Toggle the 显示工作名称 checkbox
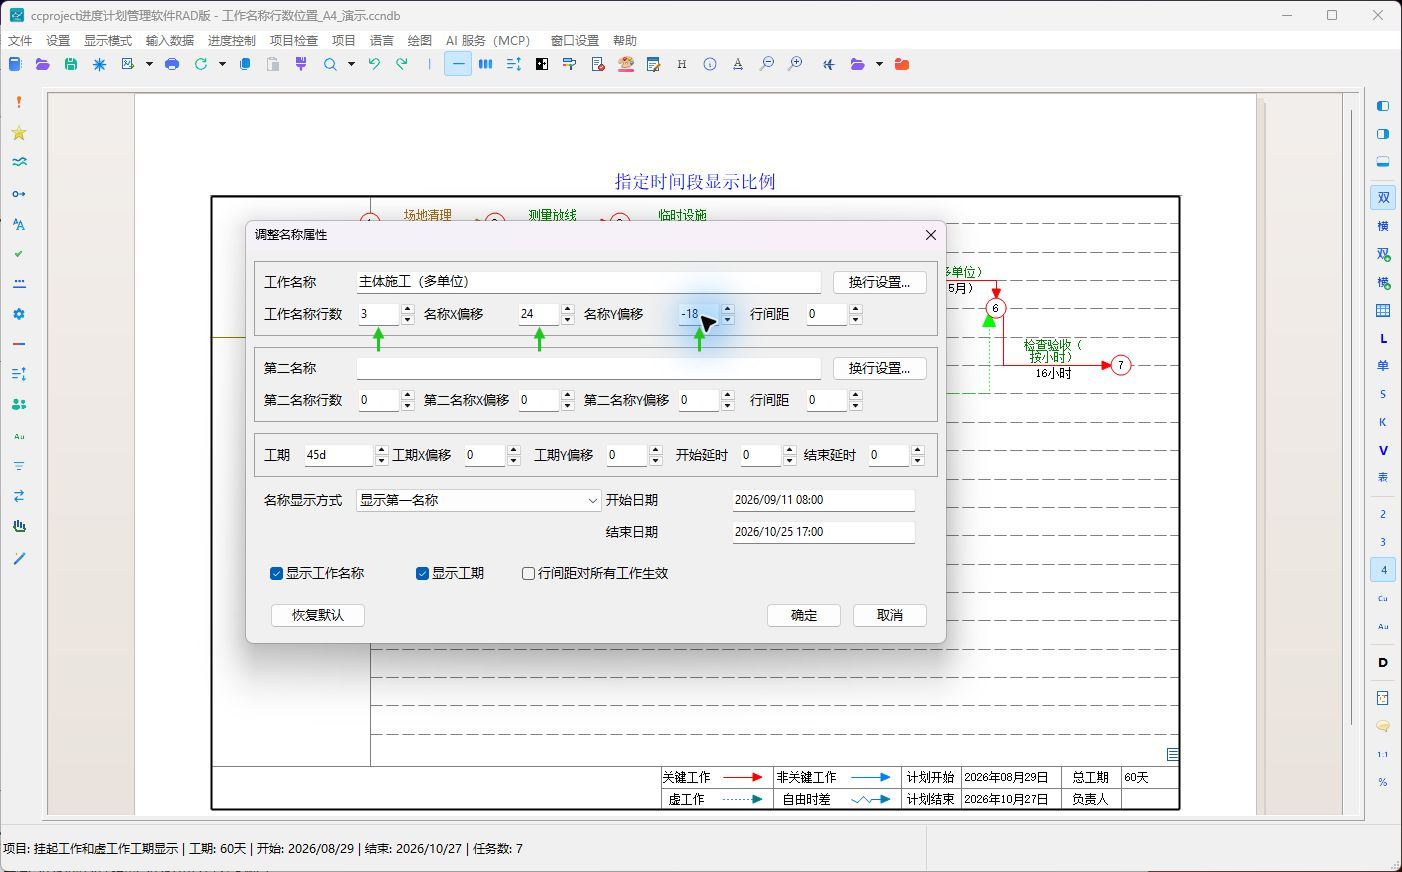The width and height of the screenshot is (1402, 872). (276, 573)
